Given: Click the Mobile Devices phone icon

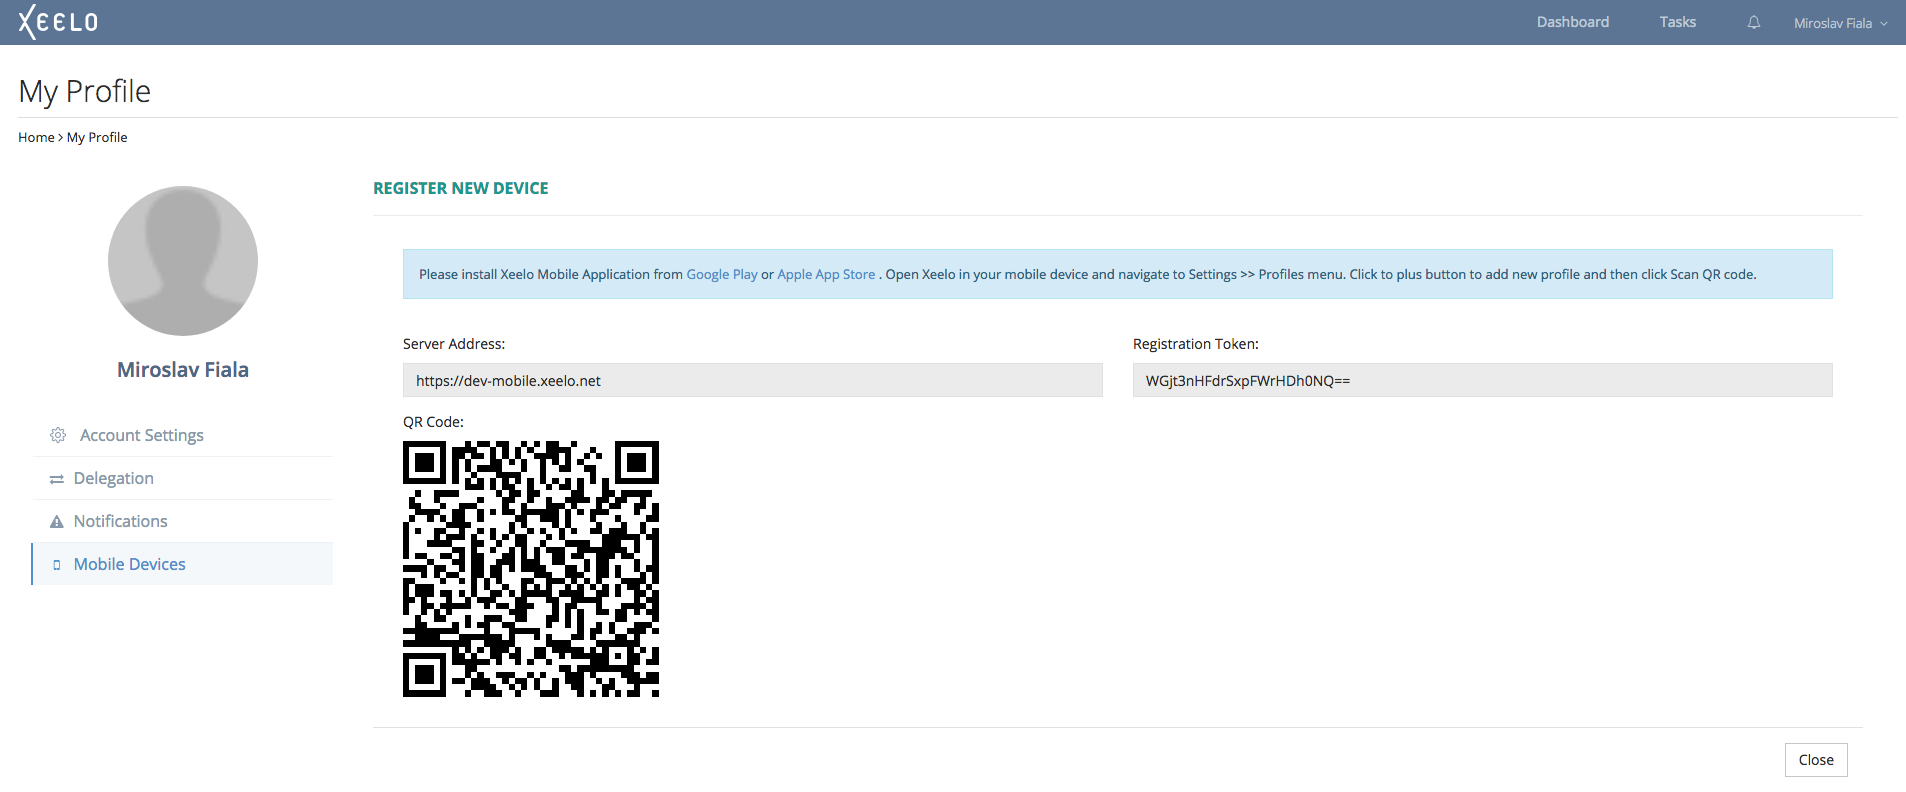Looking at the screenshot, I should (57, 565).
